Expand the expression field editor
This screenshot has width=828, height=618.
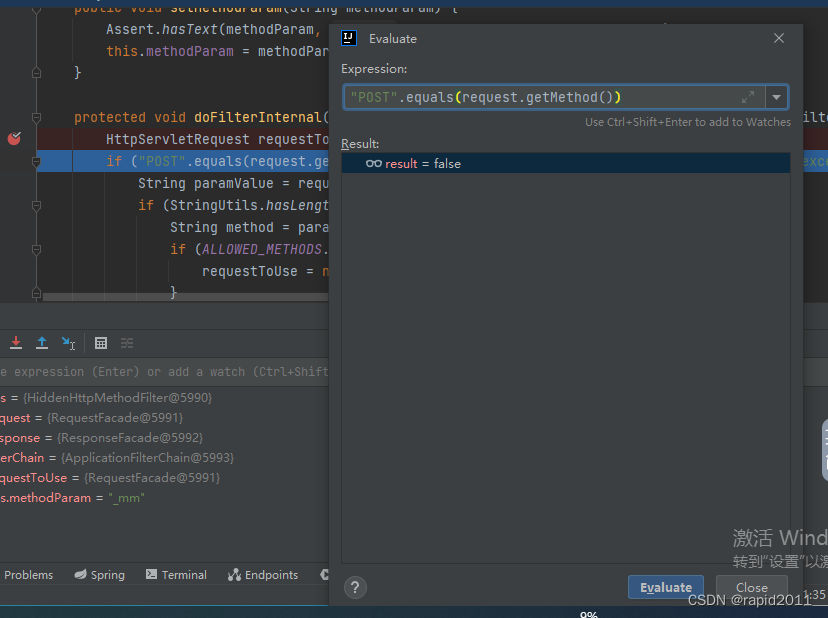(748, 97)
